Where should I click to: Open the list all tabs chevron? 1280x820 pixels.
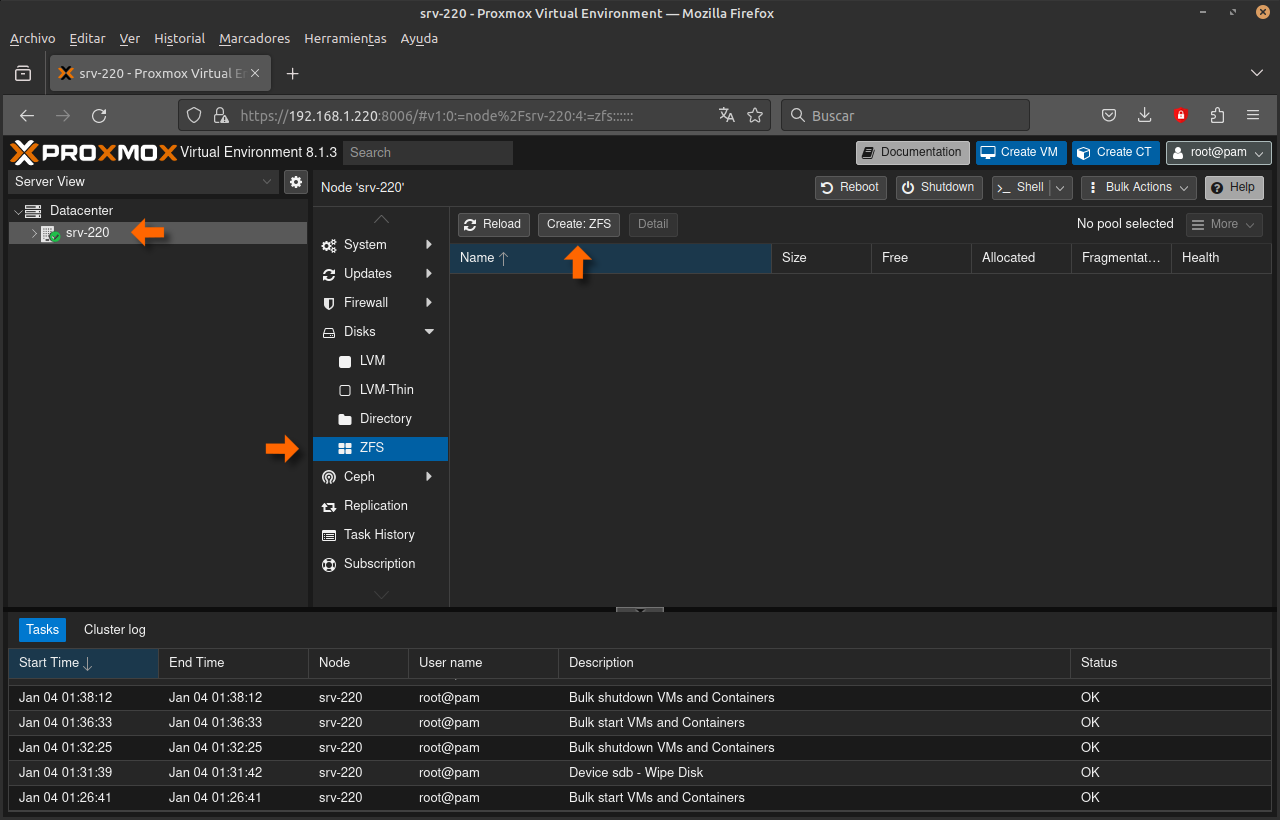coord(1257,73)
